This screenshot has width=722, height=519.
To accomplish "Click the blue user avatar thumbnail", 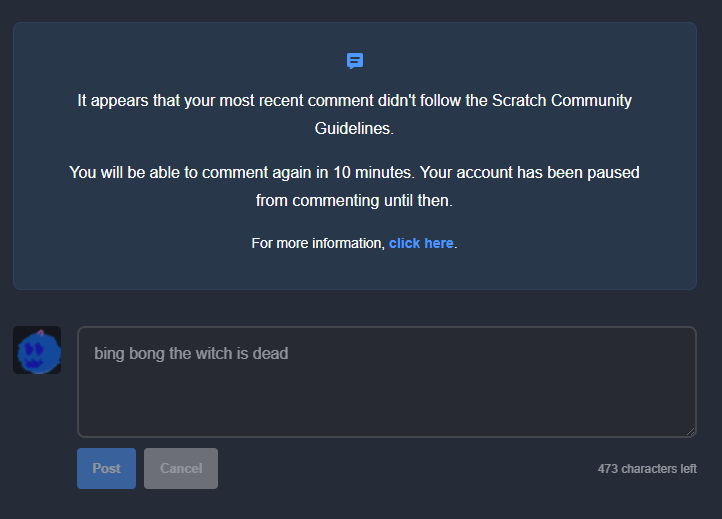I will pos(37,350).
